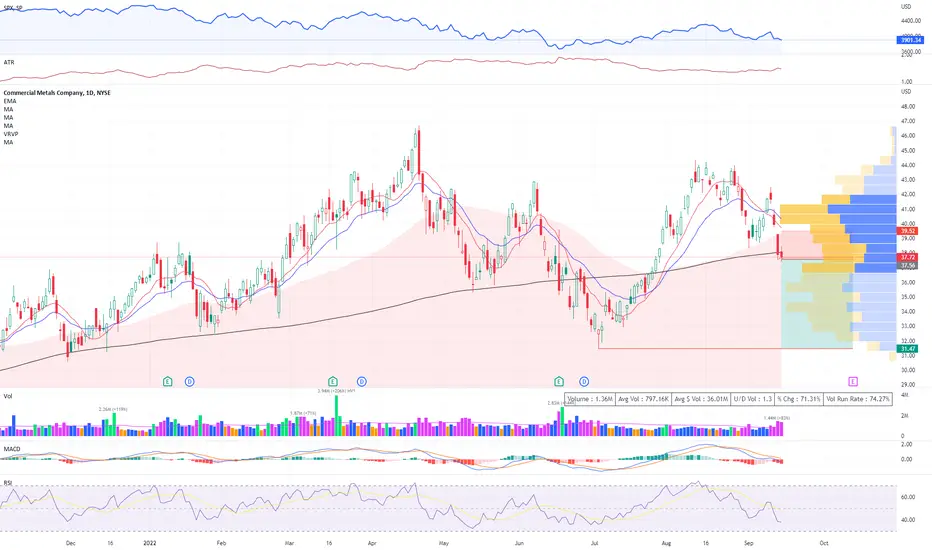Screen dimensions: 932x550
Task: Click the U/D Vol : 1.3 cell
Action: 752,399
